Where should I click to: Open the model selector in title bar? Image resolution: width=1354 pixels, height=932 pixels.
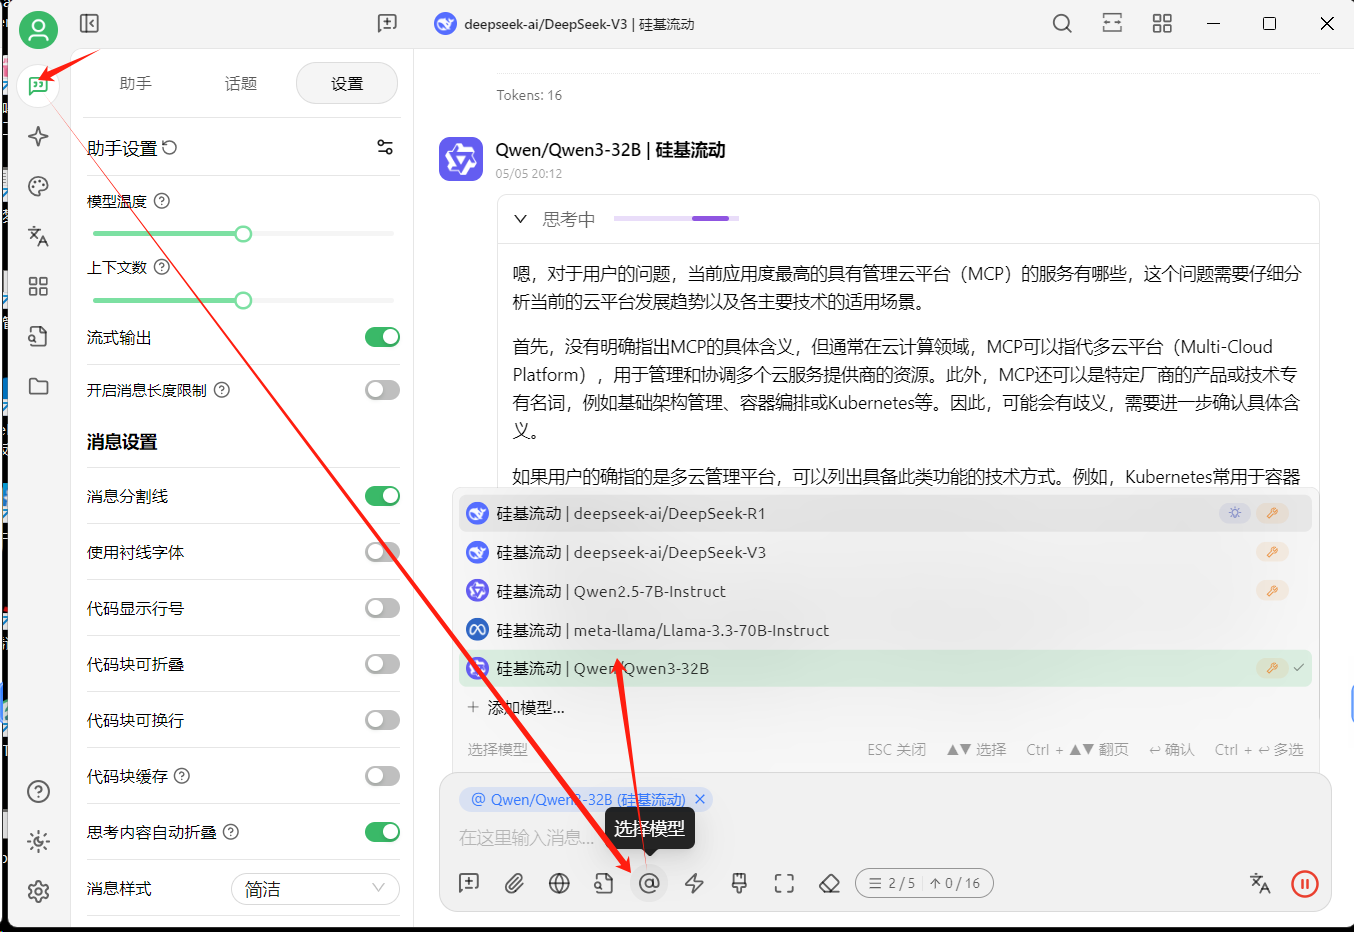(564, 24)
